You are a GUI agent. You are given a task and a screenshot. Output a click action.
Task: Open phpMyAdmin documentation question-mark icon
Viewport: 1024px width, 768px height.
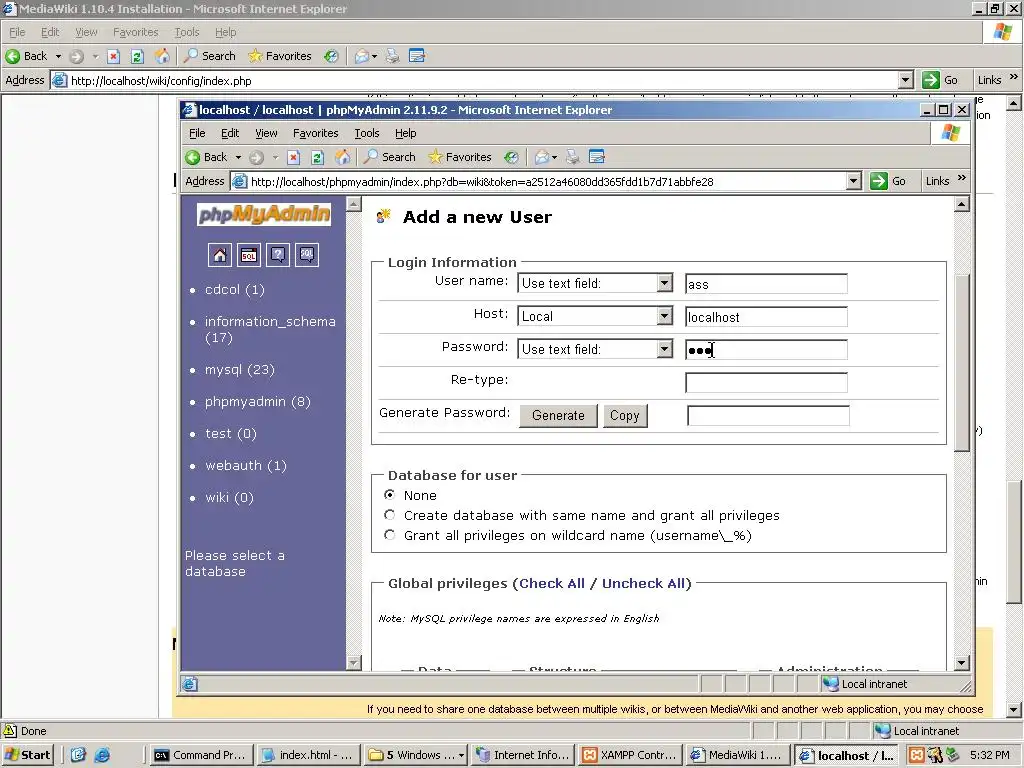click(x=278, y=255)
